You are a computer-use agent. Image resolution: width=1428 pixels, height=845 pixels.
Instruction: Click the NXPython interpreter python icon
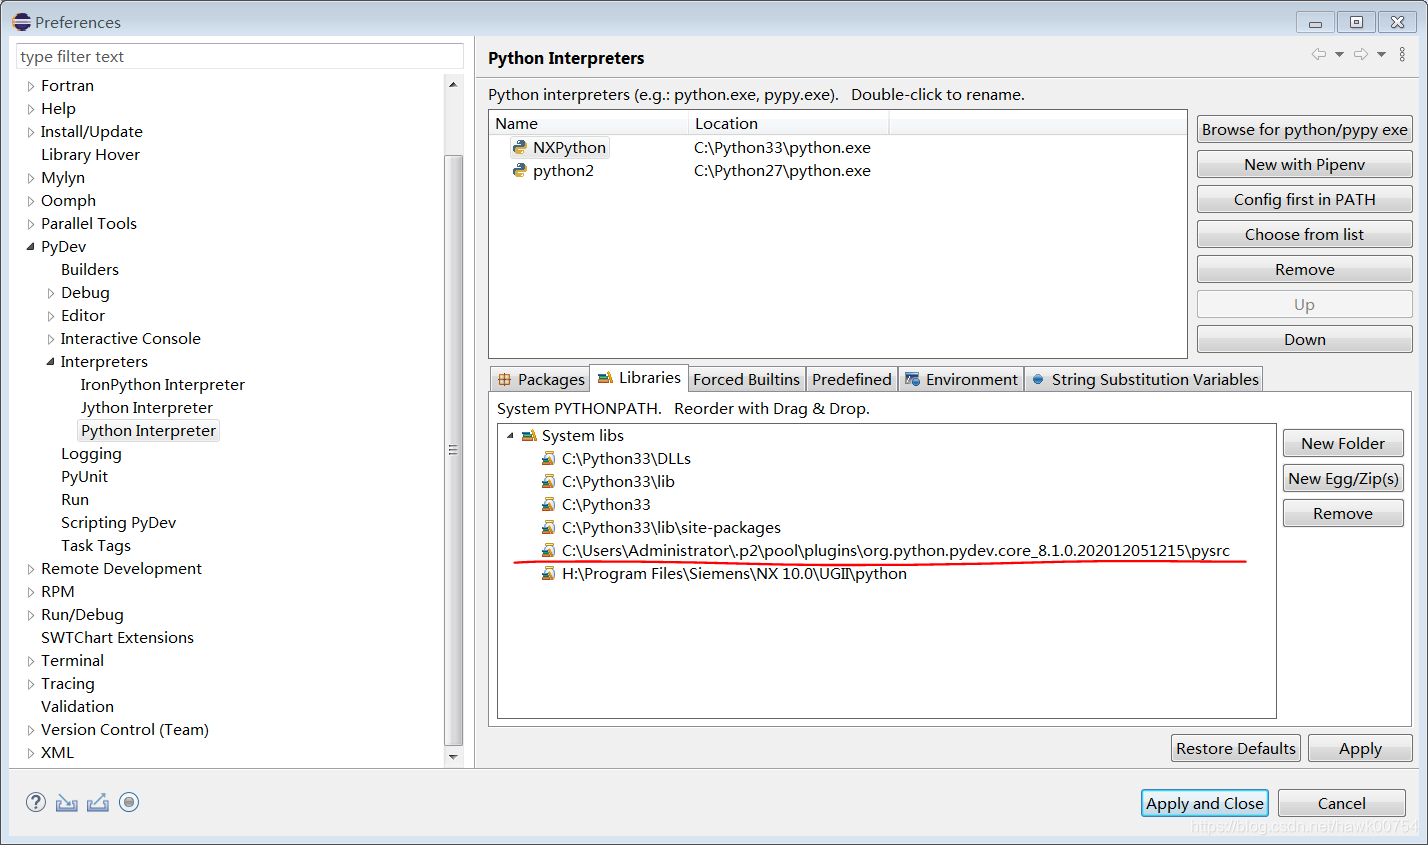click(520, 147)
